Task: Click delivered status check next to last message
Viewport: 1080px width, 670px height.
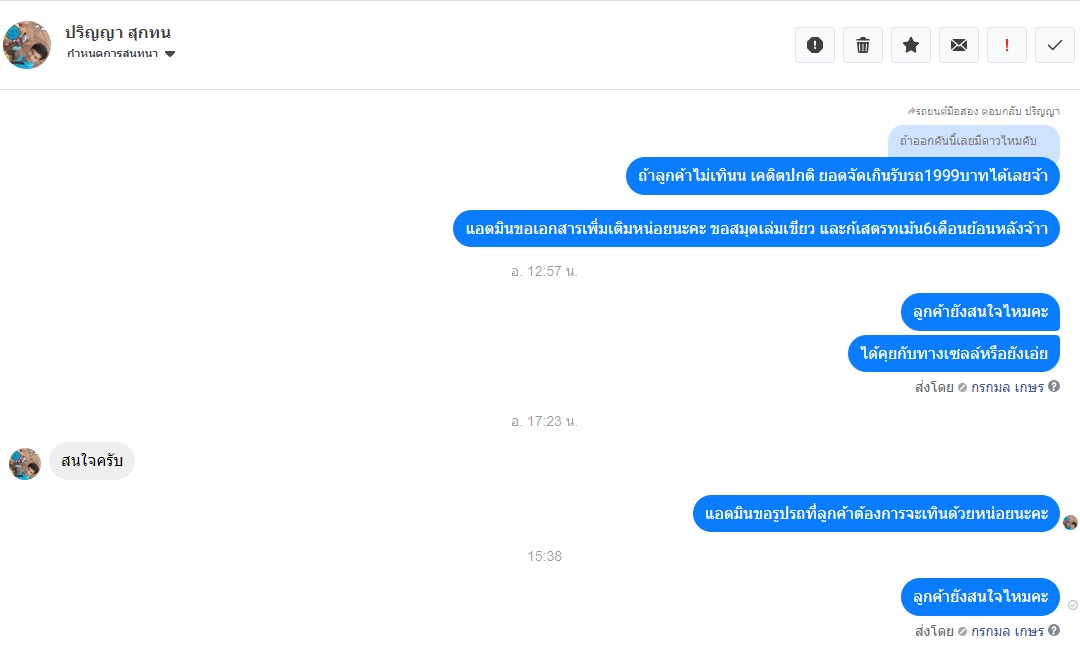Action: click(x=1072, y=605)
